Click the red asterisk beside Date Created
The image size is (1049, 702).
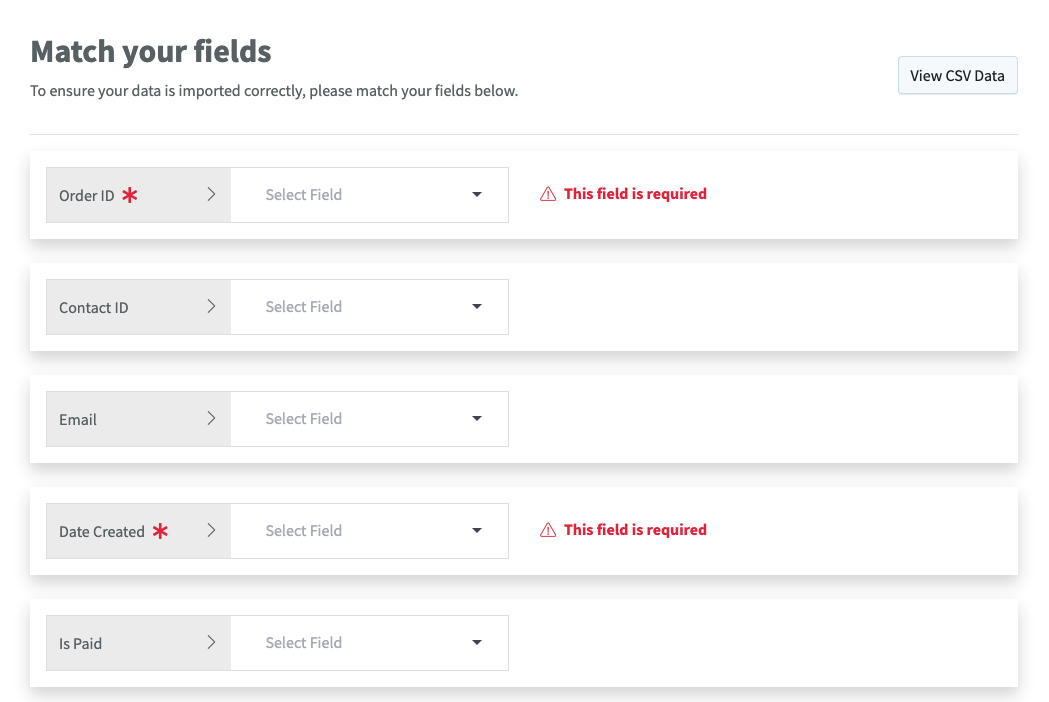pyautogui.click(x=160, y=532)
